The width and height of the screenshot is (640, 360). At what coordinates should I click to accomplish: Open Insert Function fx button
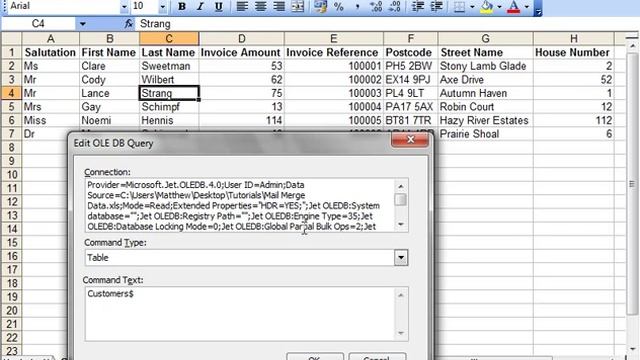point(129,24)
